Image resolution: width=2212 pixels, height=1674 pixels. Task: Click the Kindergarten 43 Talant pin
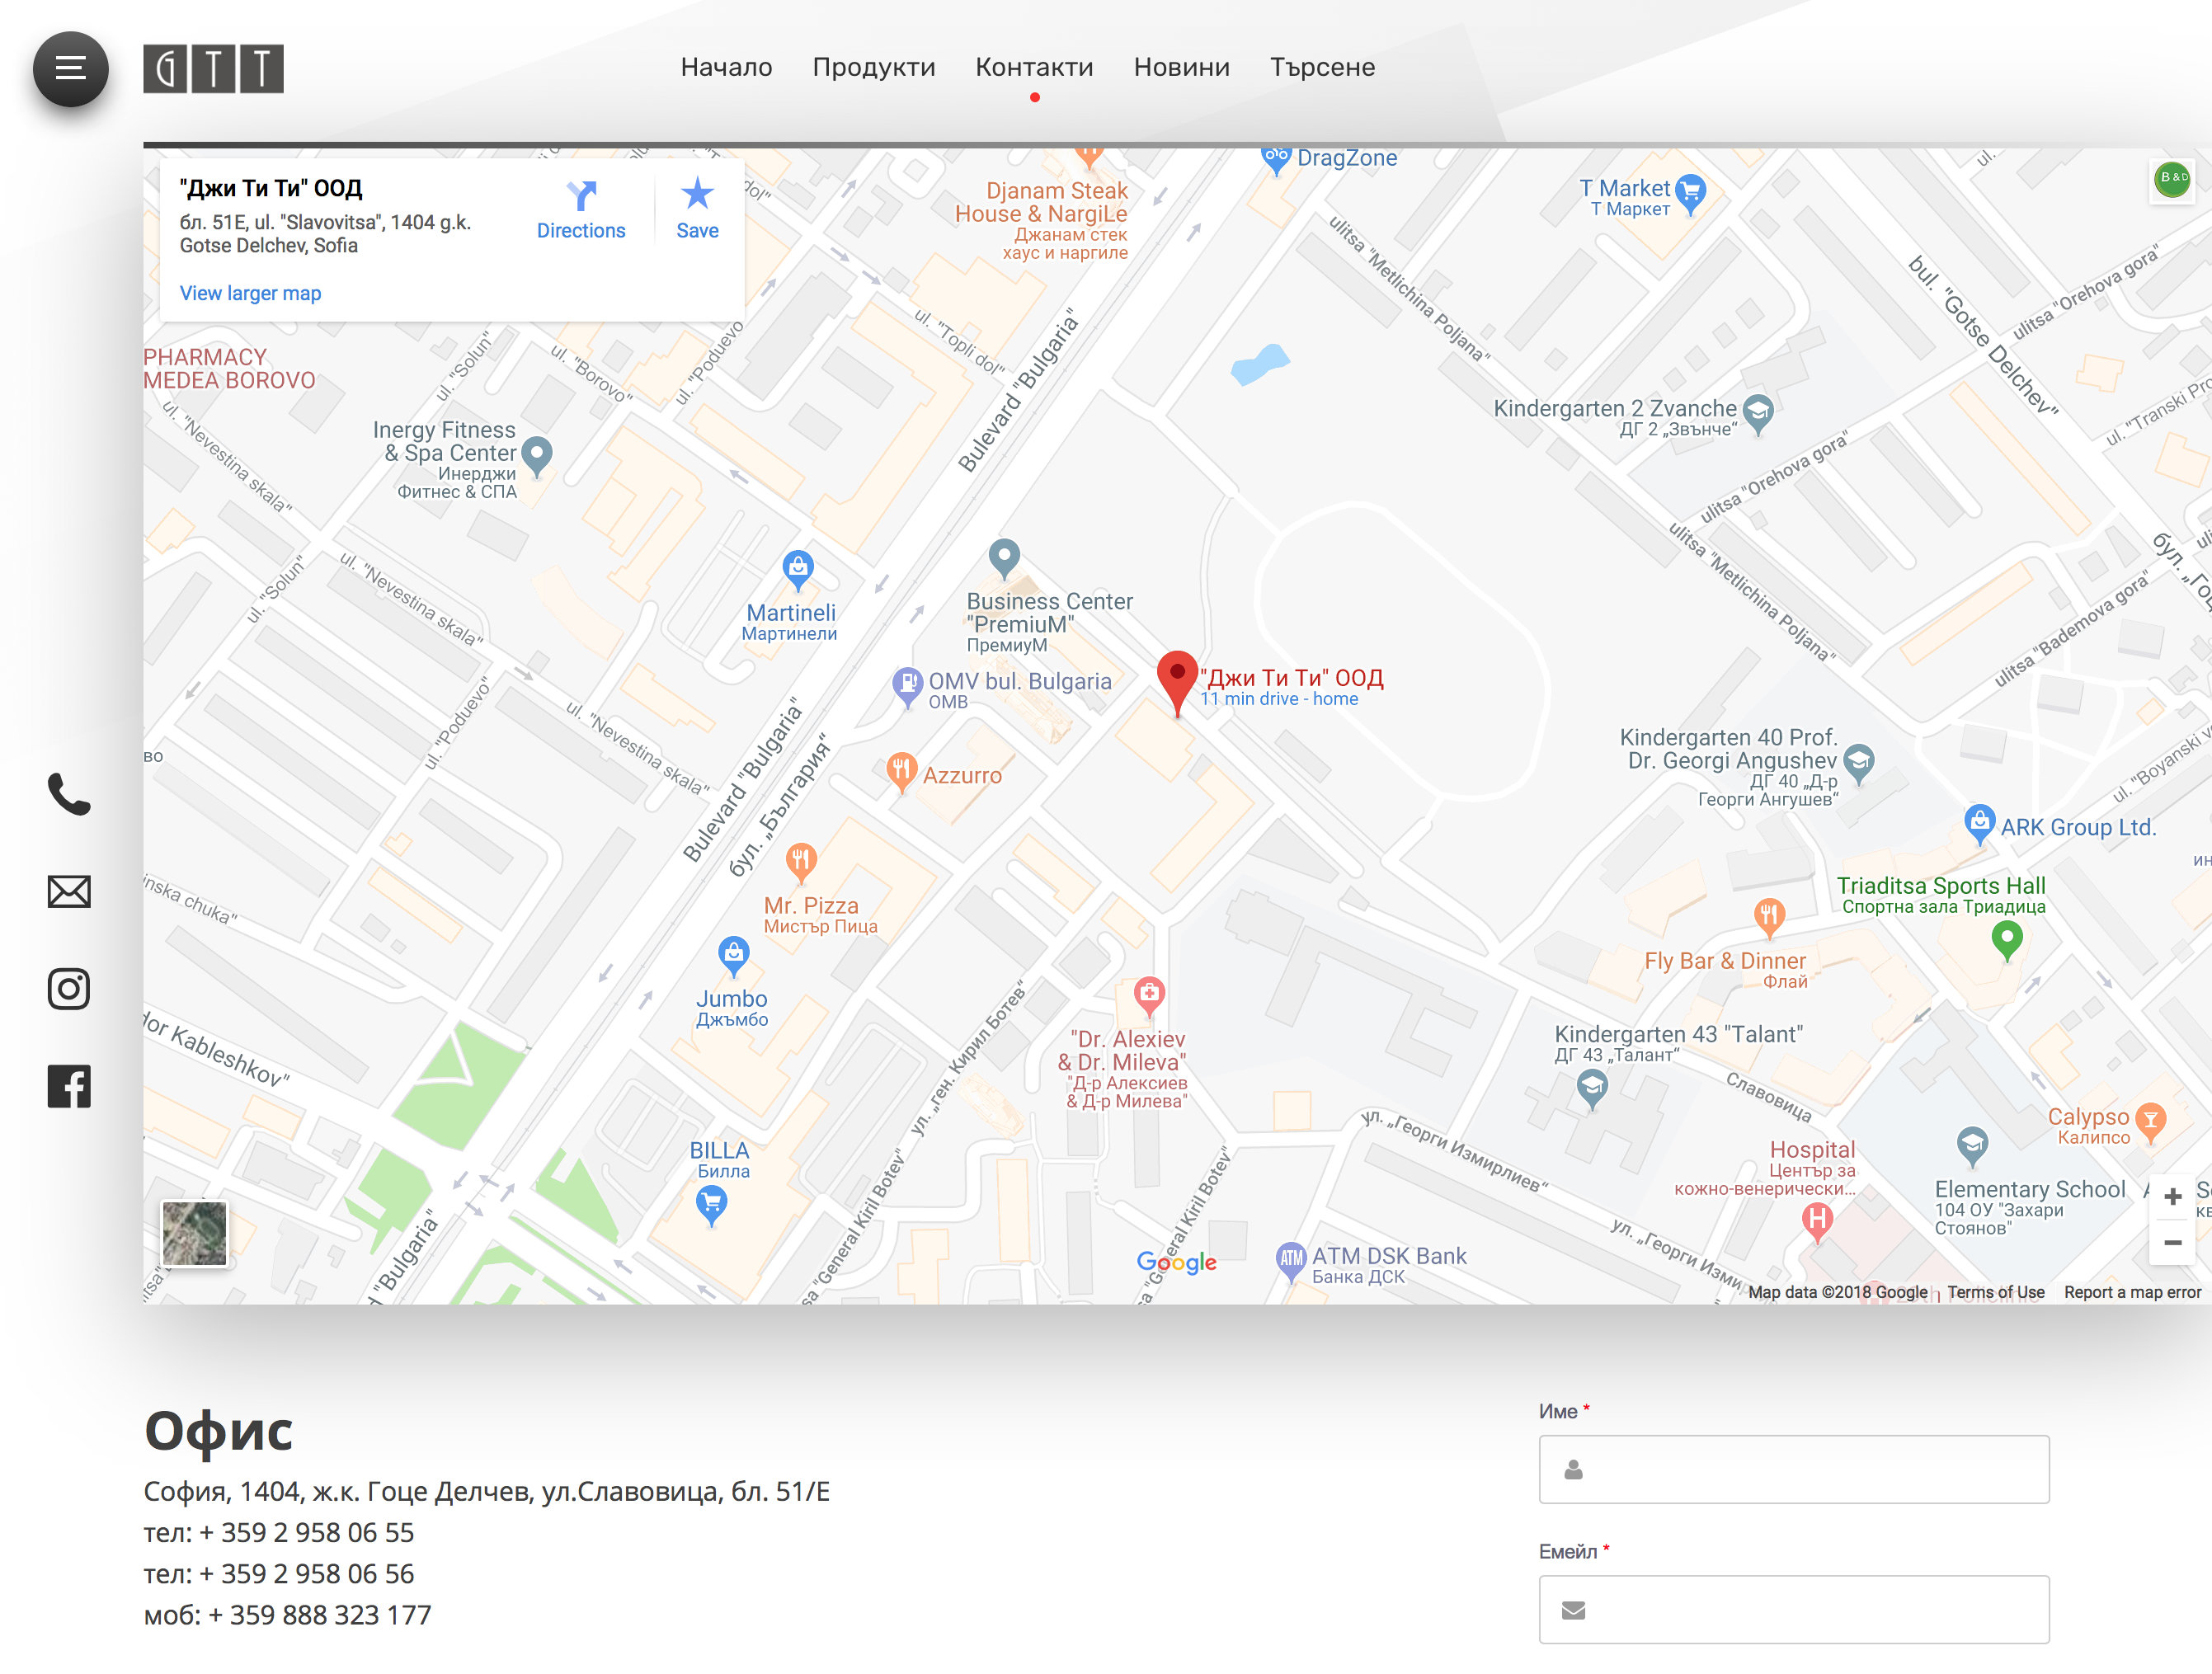click(x=1591, y=1089)
